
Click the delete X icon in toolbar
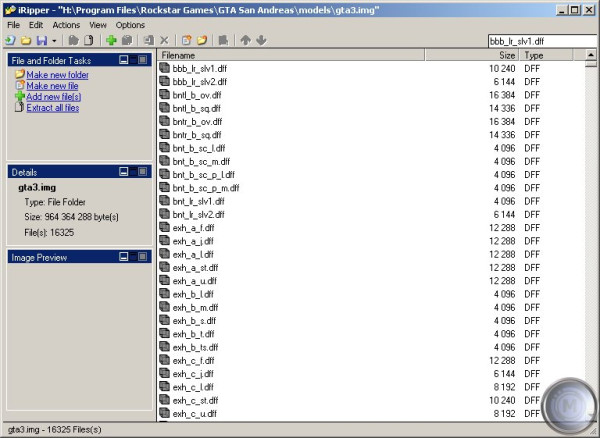coord(165,40)
